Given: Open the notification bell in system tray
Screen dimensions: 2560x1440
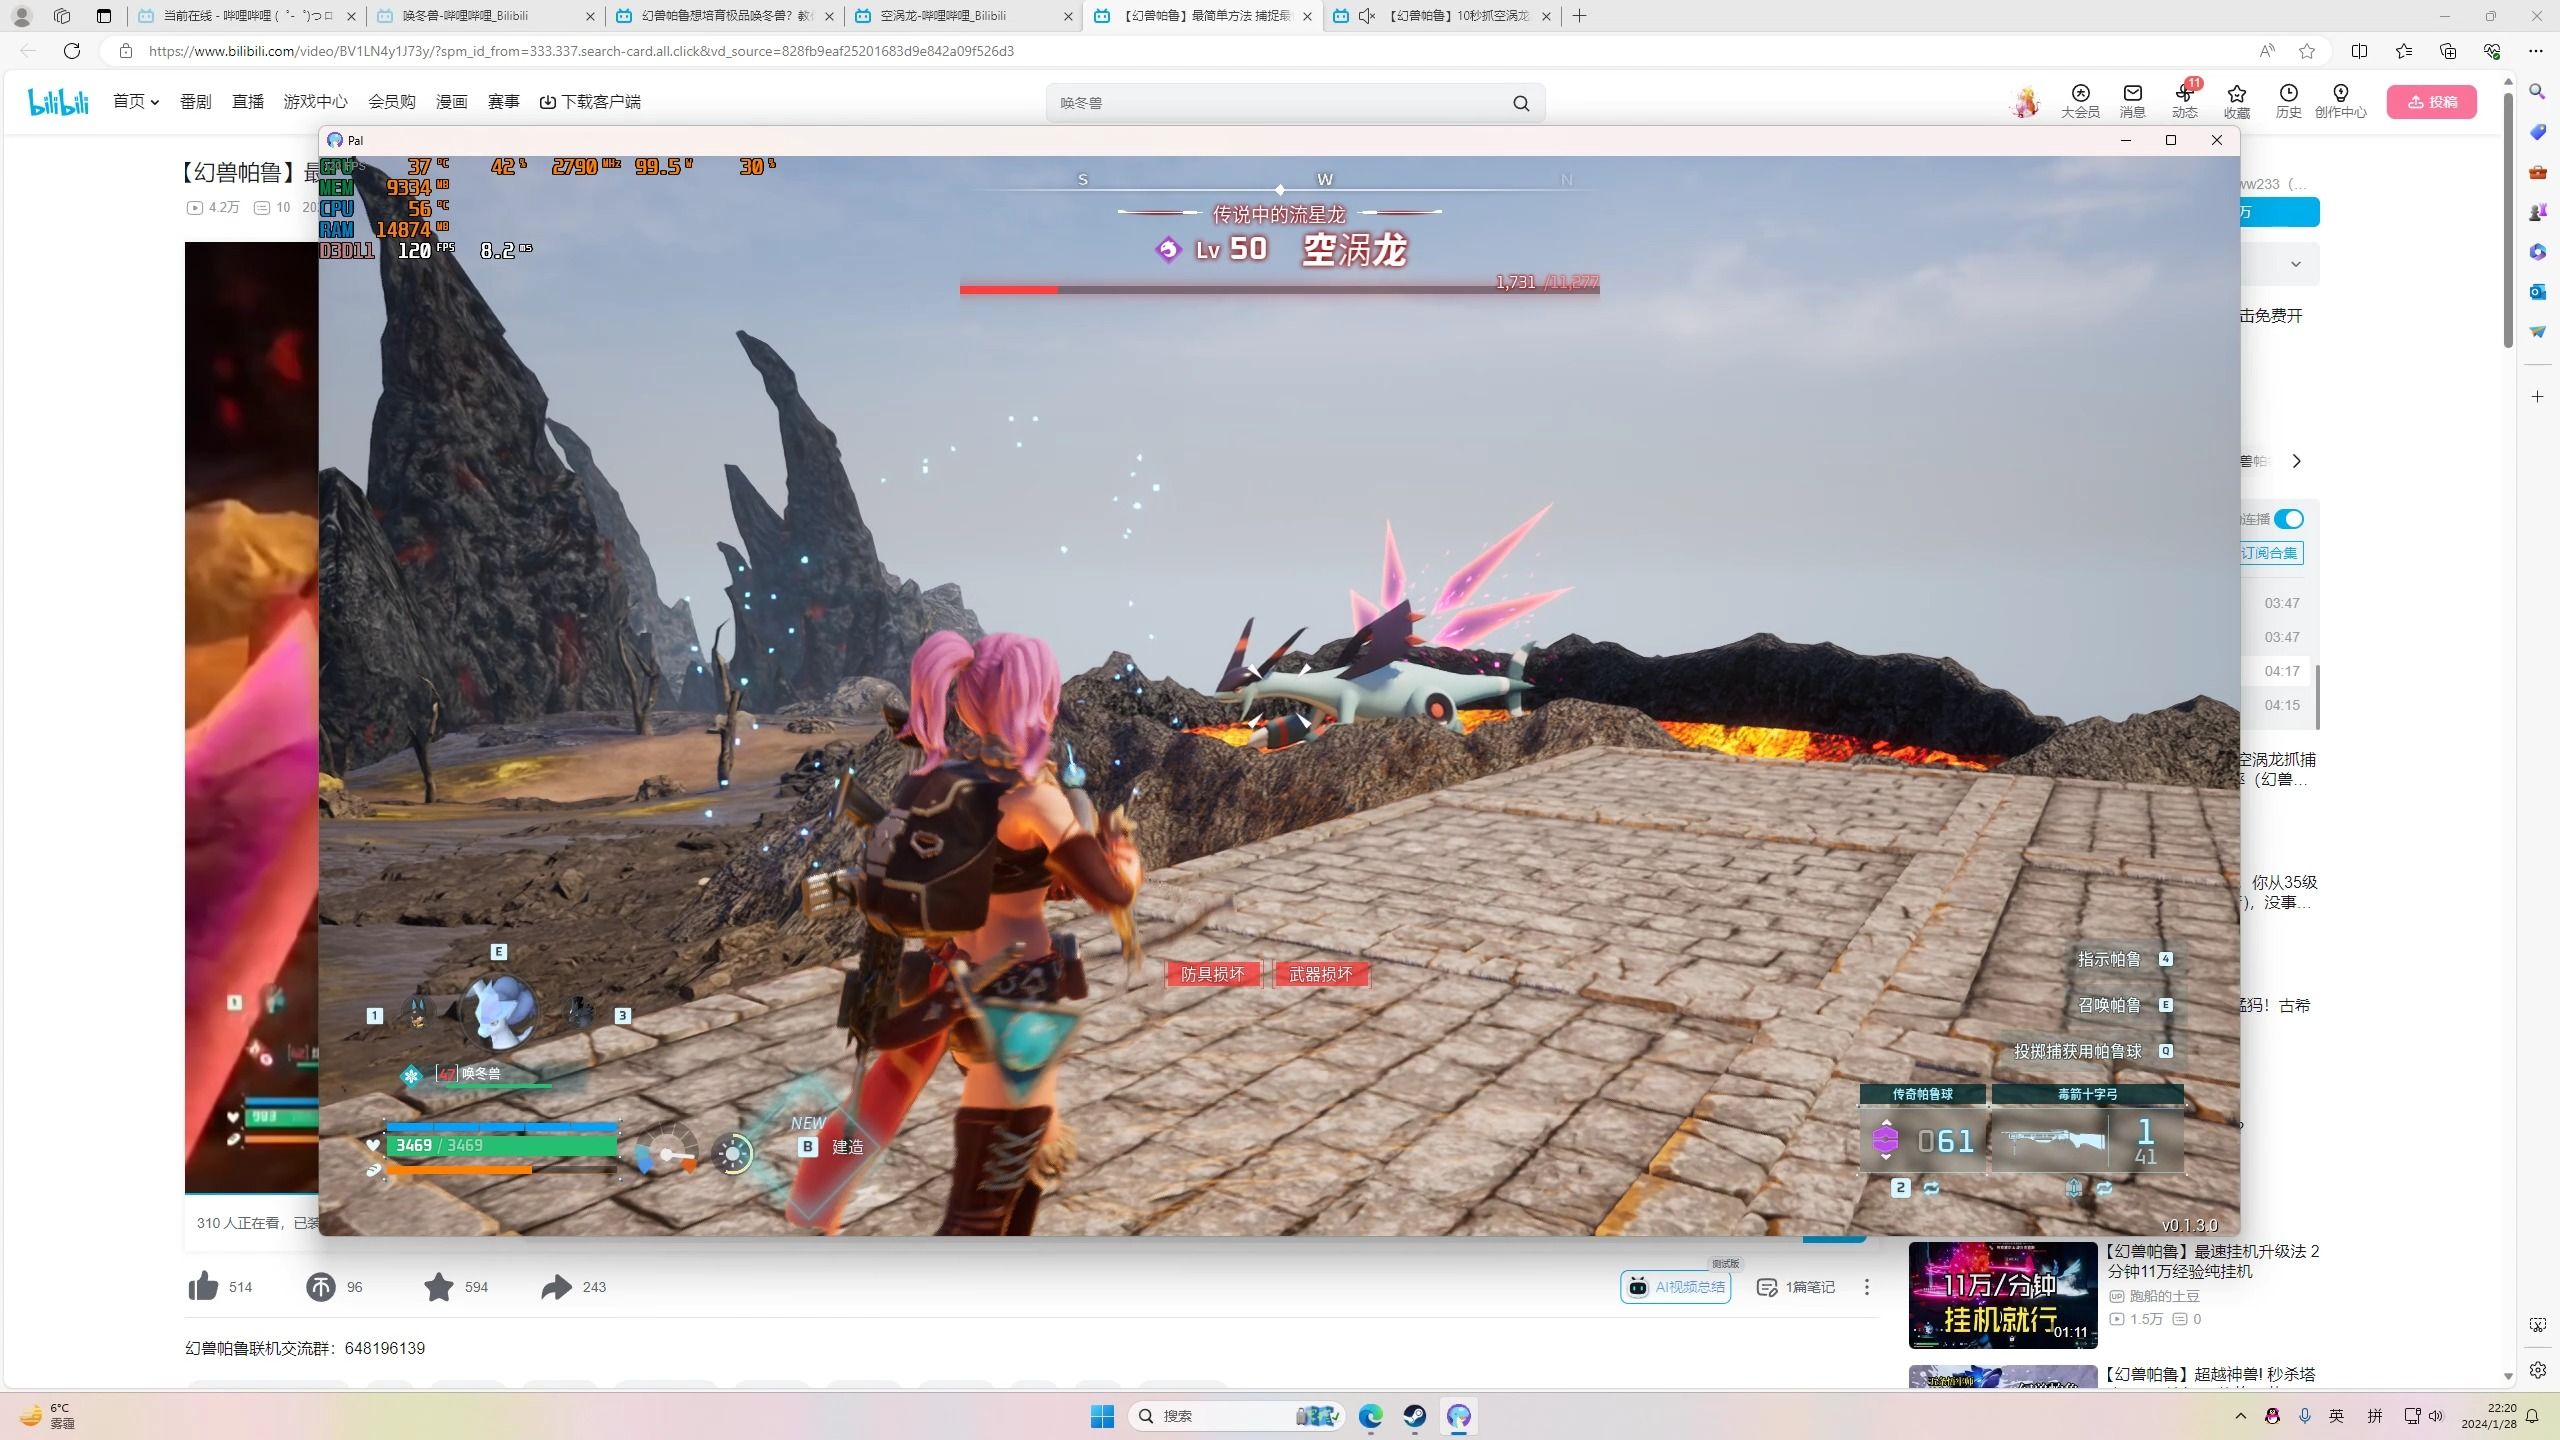Looking at the screenshot, I should point(2533,1416).
